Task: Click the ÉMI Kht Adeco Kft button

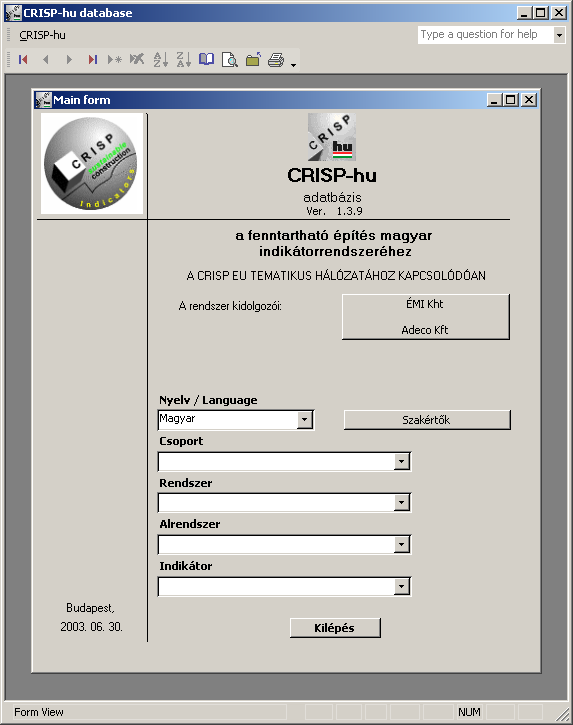Action: [x=425, y=317]
